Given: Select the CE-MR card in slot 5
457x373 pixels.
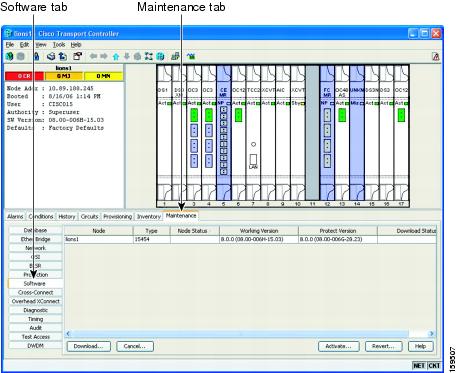Looking at the screenshot, I should pos(223,133).
